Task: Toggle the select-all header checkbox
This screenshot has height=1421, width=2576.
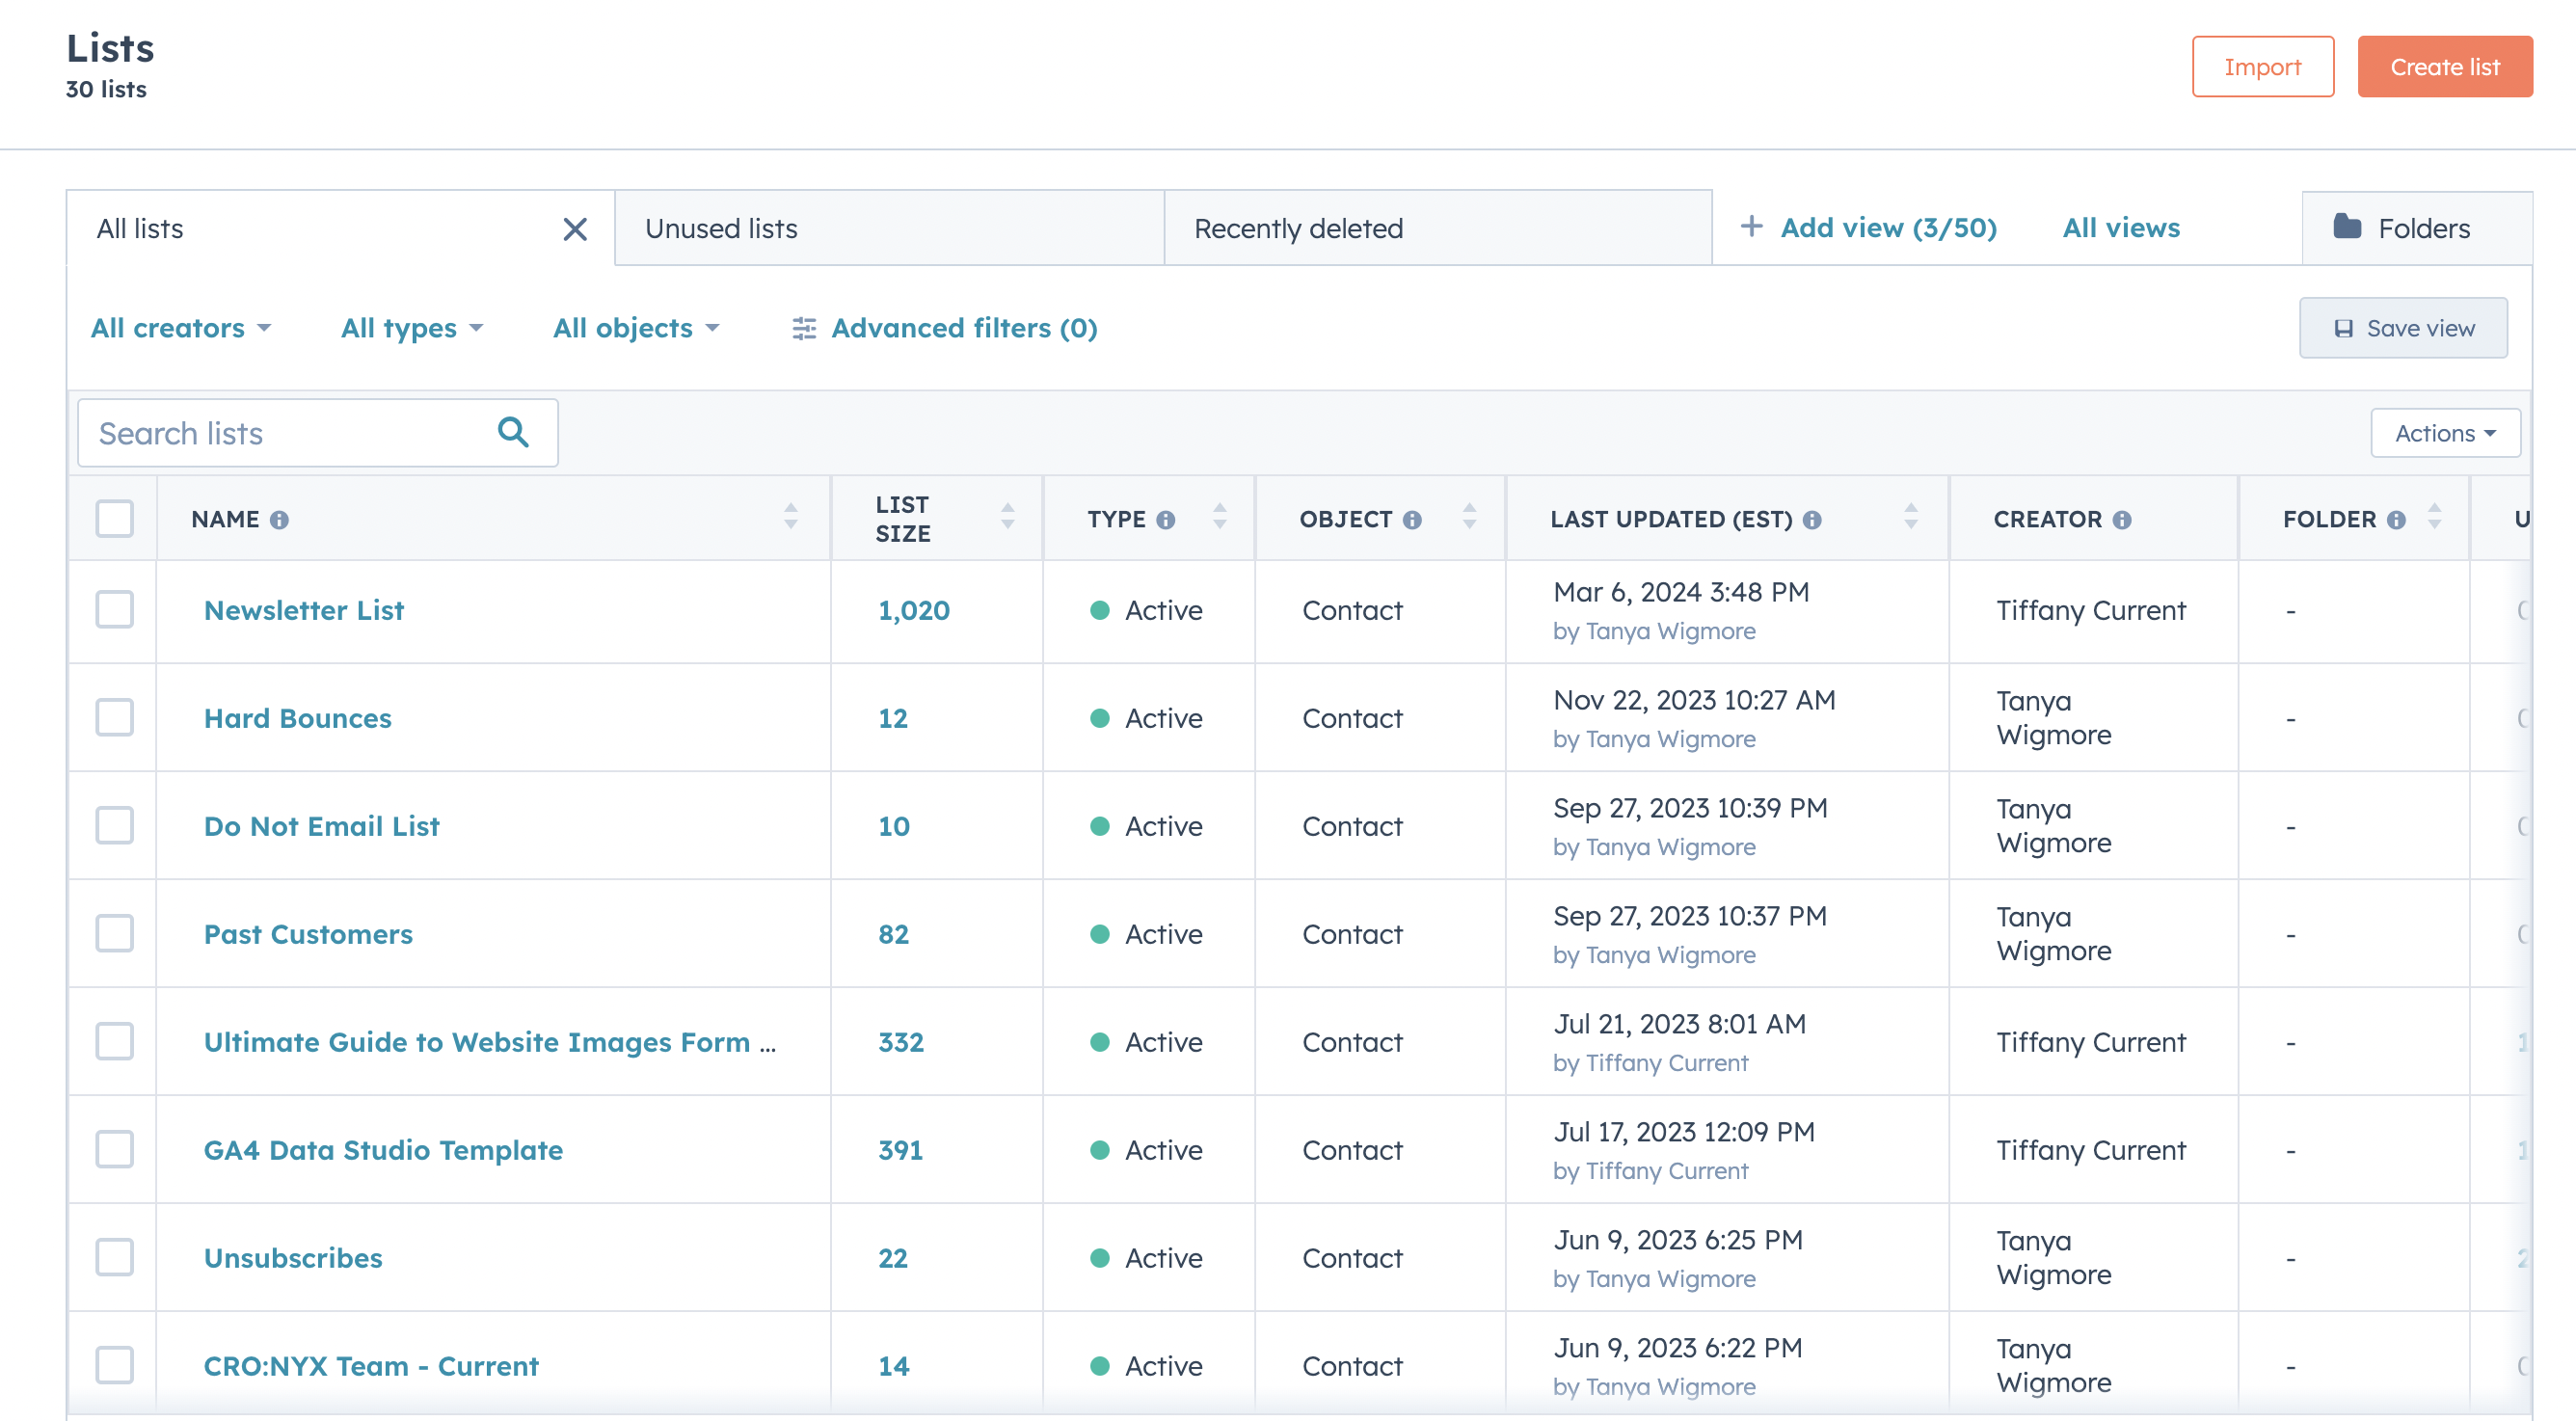Action: 115,519
